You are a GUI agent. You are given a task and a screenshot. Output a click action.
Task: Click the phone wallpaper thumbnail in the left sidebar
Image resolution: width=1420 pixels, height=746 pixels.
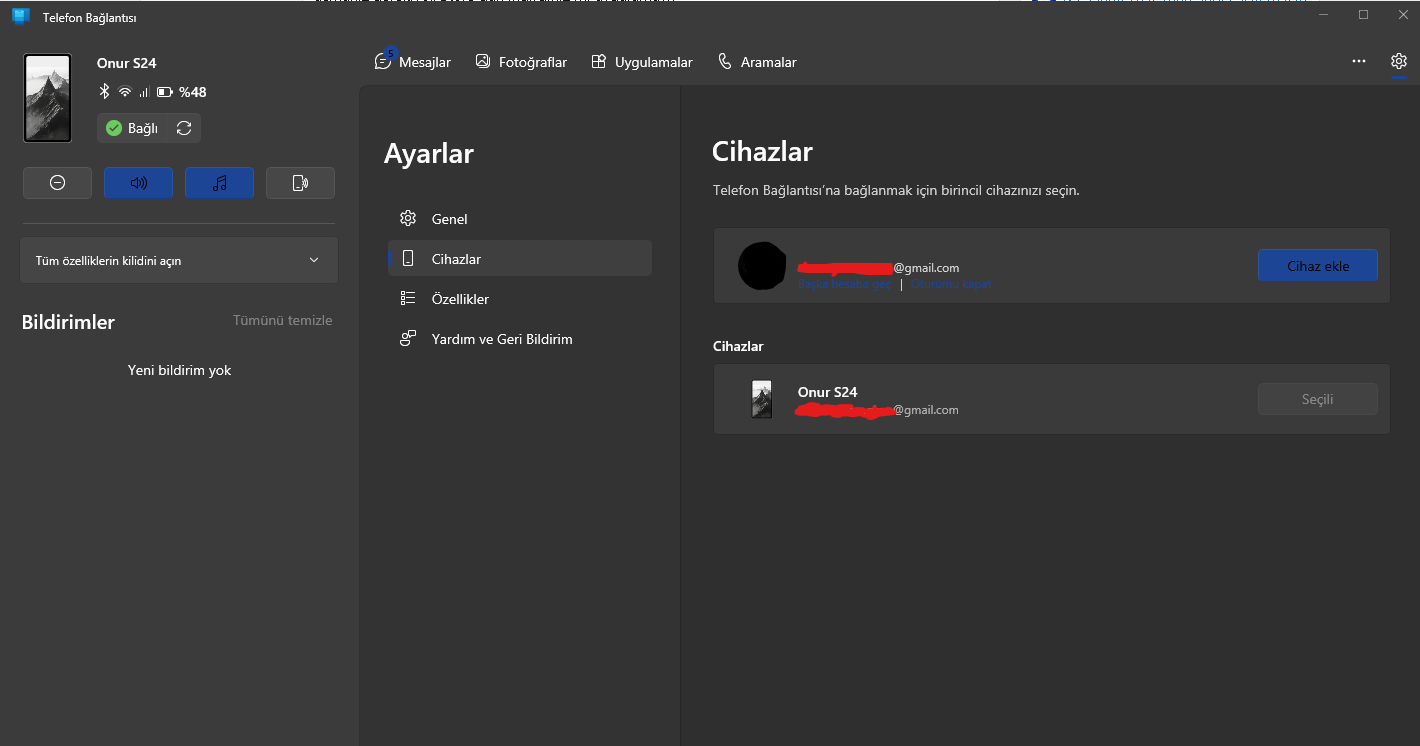click(47, 98)
